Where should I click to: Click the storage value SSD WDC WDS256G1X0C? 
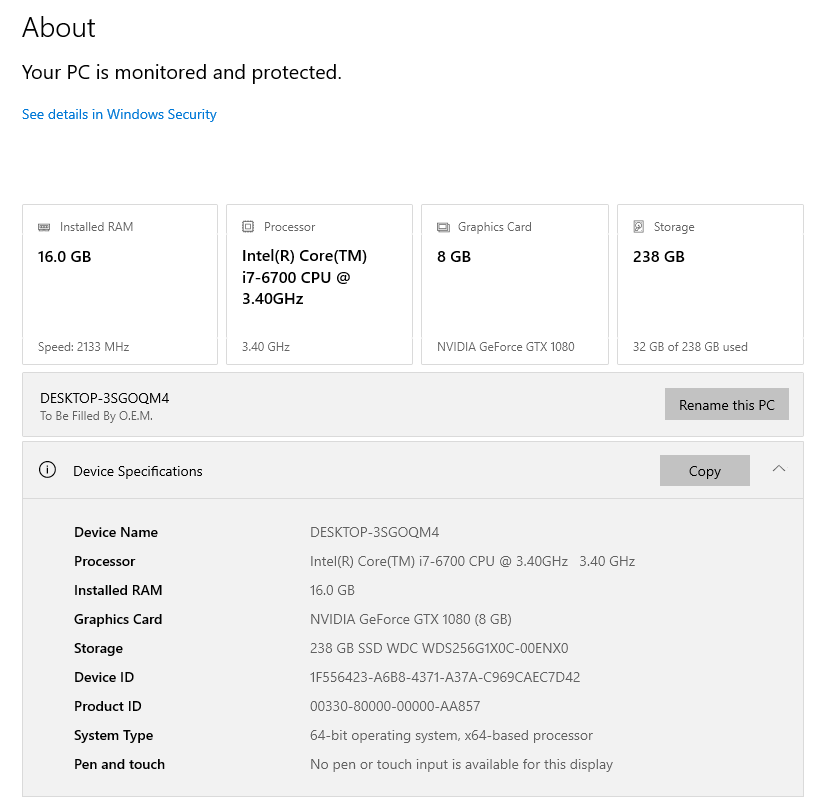pos(439,648)
